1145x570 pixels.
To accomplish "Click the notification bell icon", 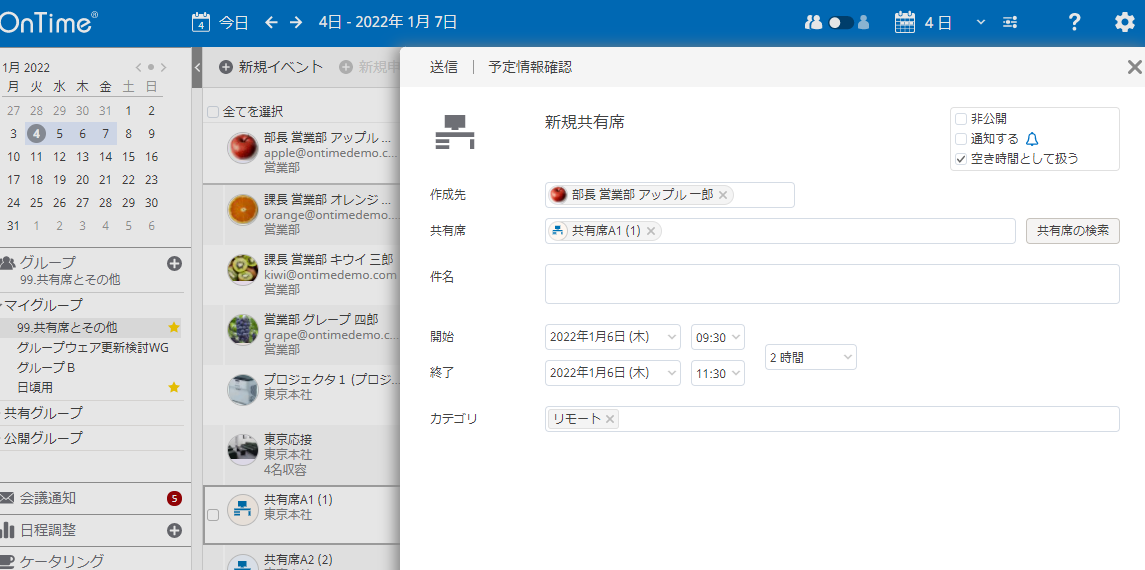I will click(1032, 139).
